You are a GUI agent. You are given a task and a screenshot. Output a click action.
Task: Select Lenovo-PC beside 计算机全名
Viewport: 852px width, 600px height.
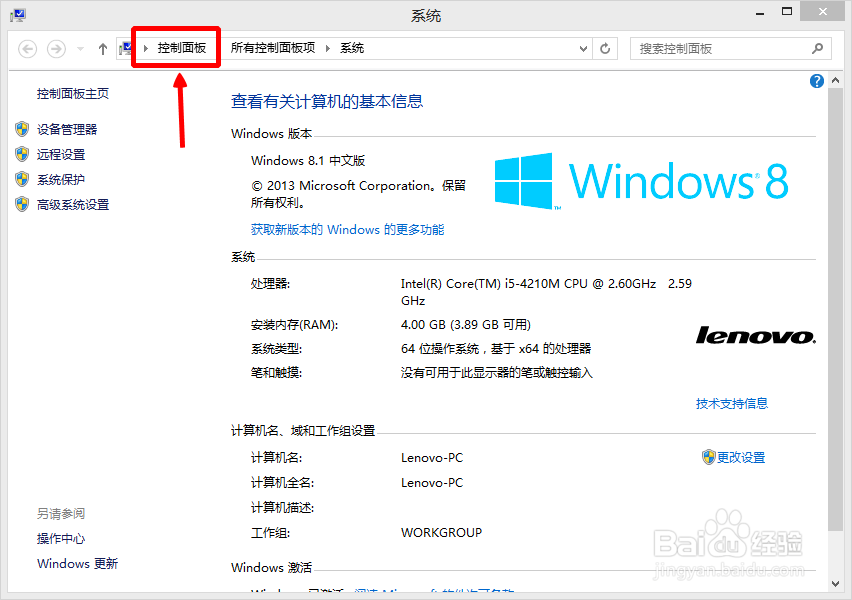432,483
